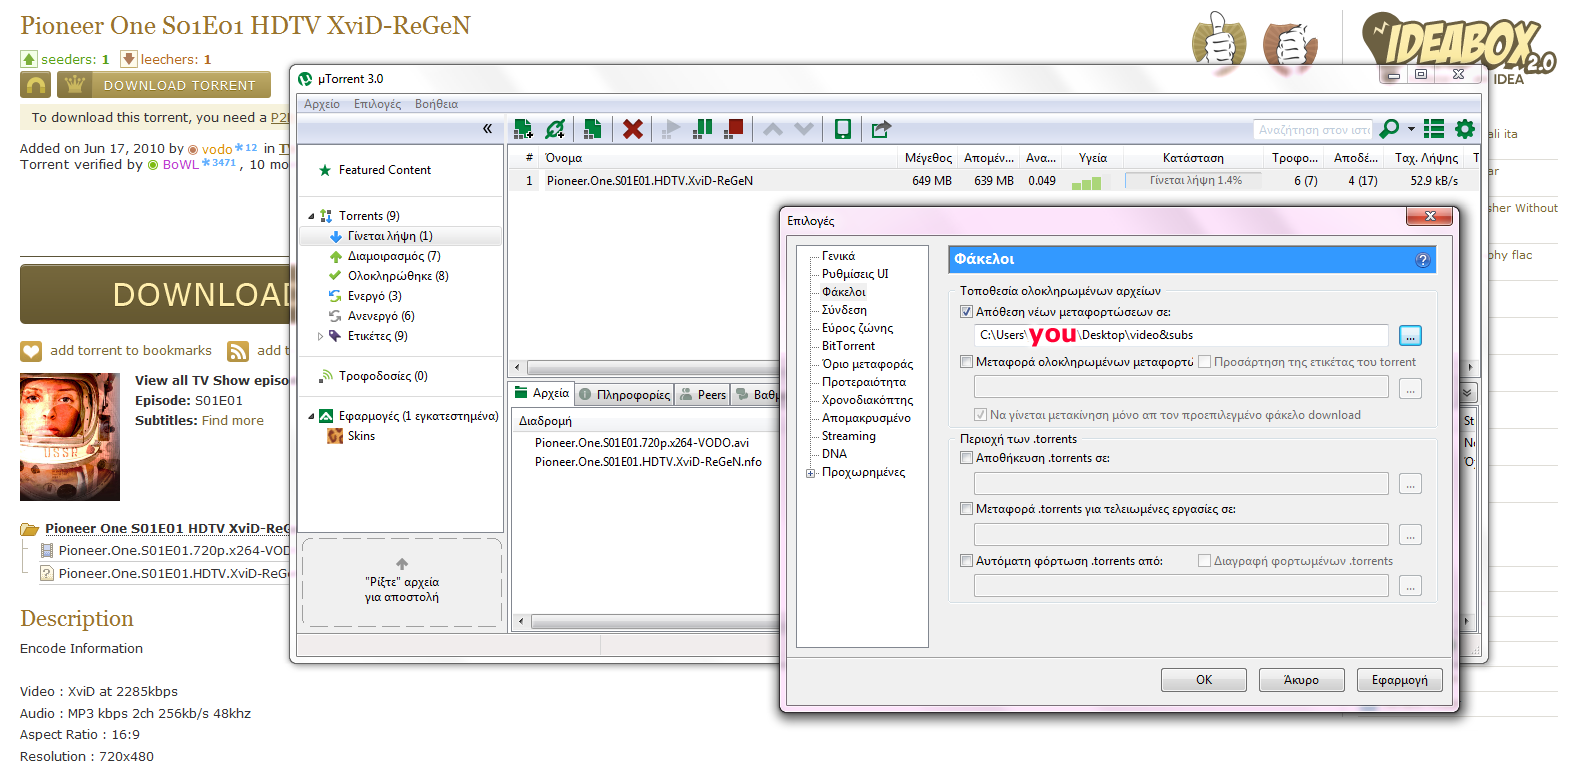Uncheck 'Απόθεση νέων μεταφορτώσεων σε' checkbox

tap(967, 312)
